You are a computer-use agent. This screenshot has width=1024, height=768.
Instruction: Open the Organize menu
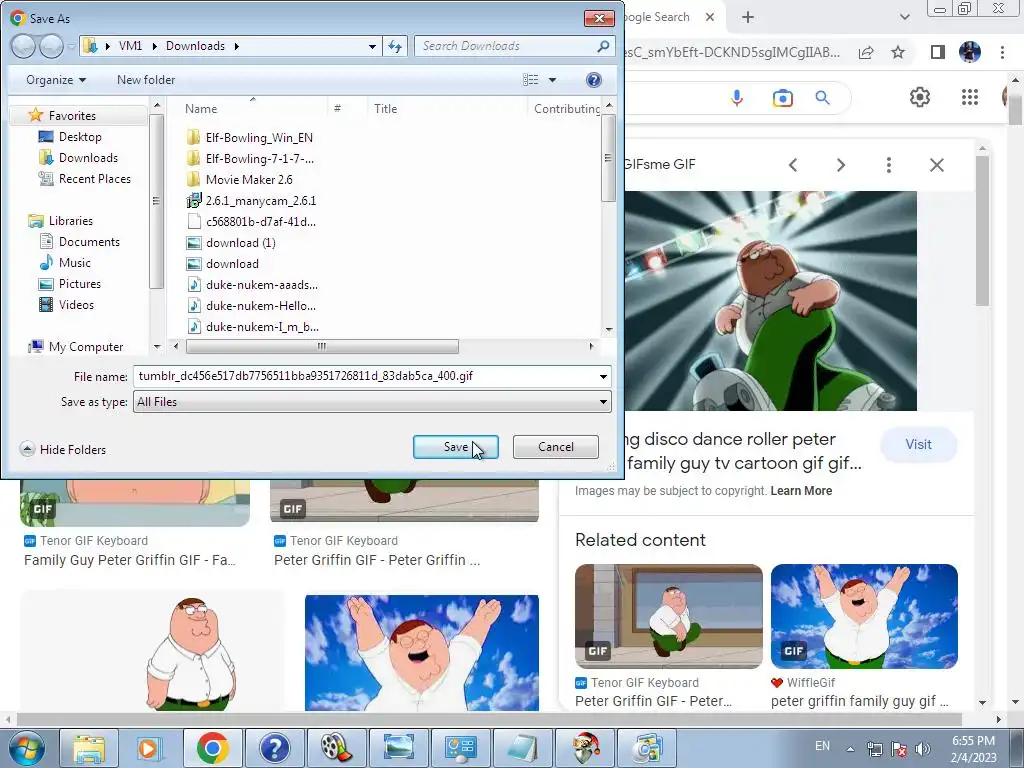56,80
